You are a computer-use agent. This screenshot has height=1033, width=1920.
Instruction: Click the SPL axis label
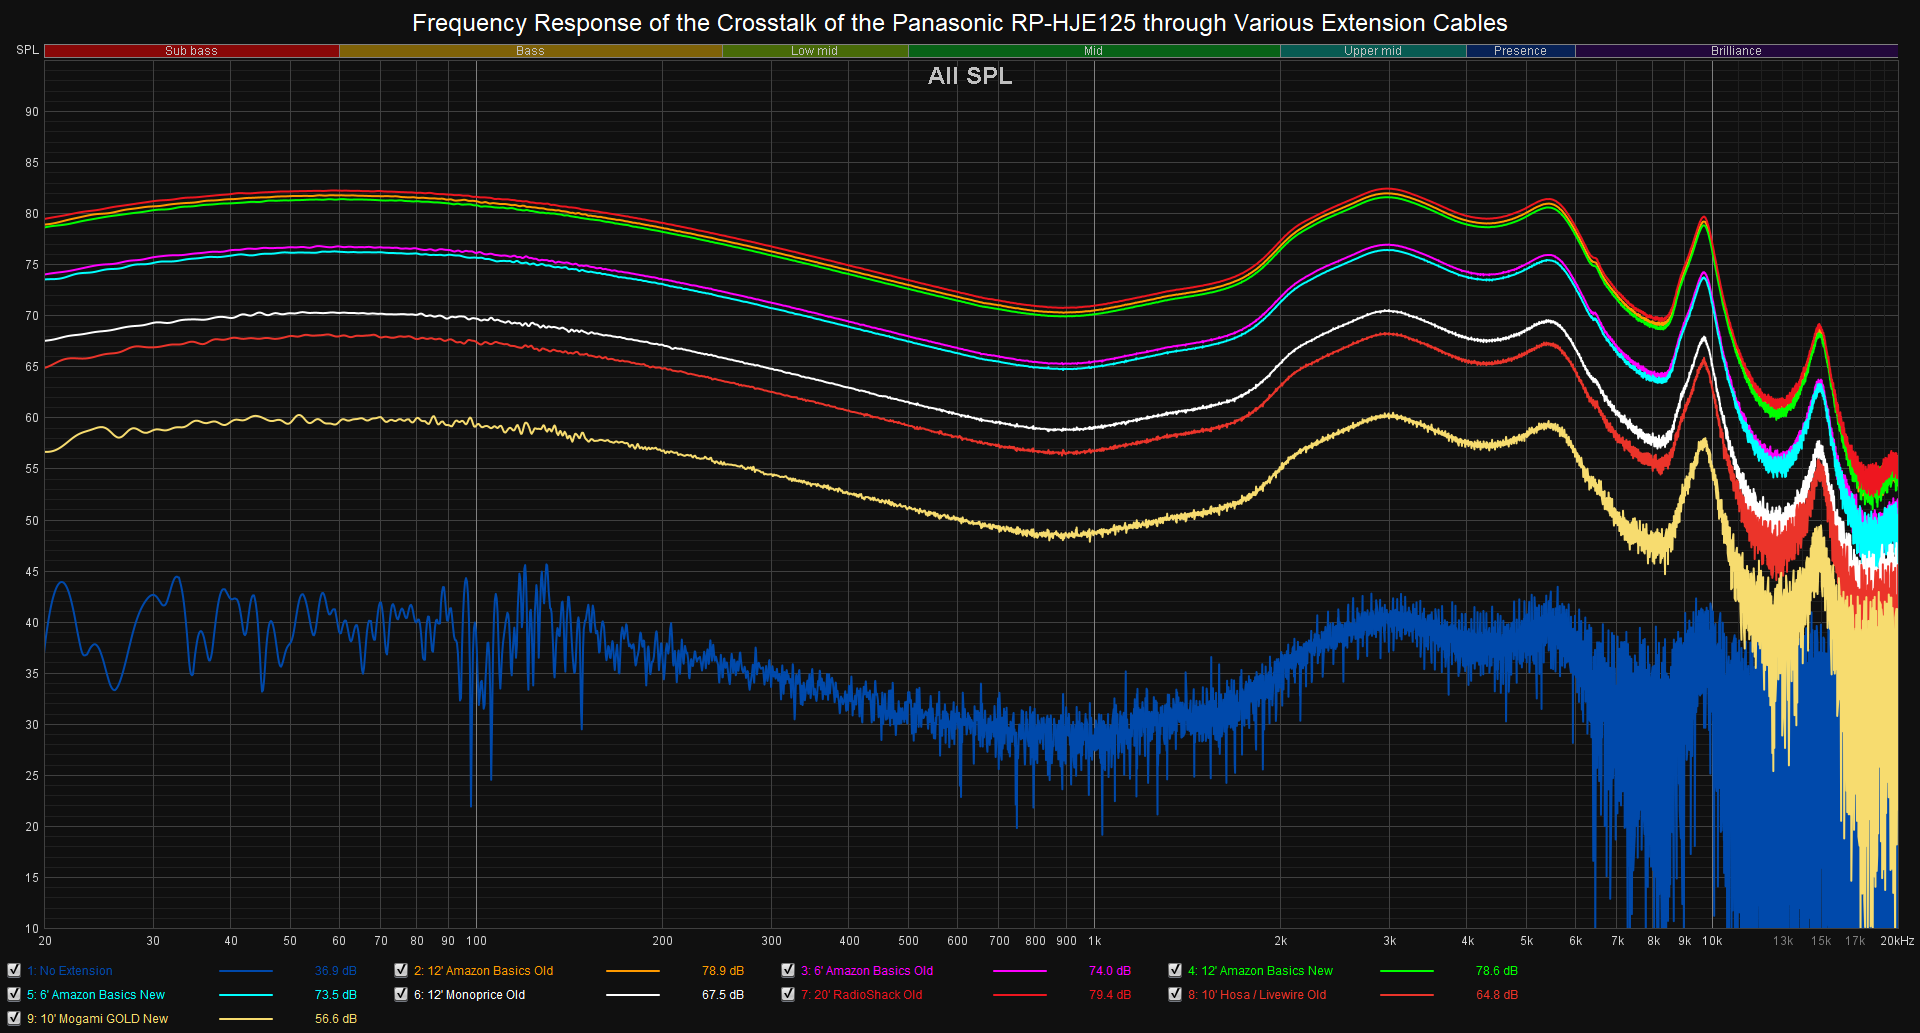click(x=27, y=50)
